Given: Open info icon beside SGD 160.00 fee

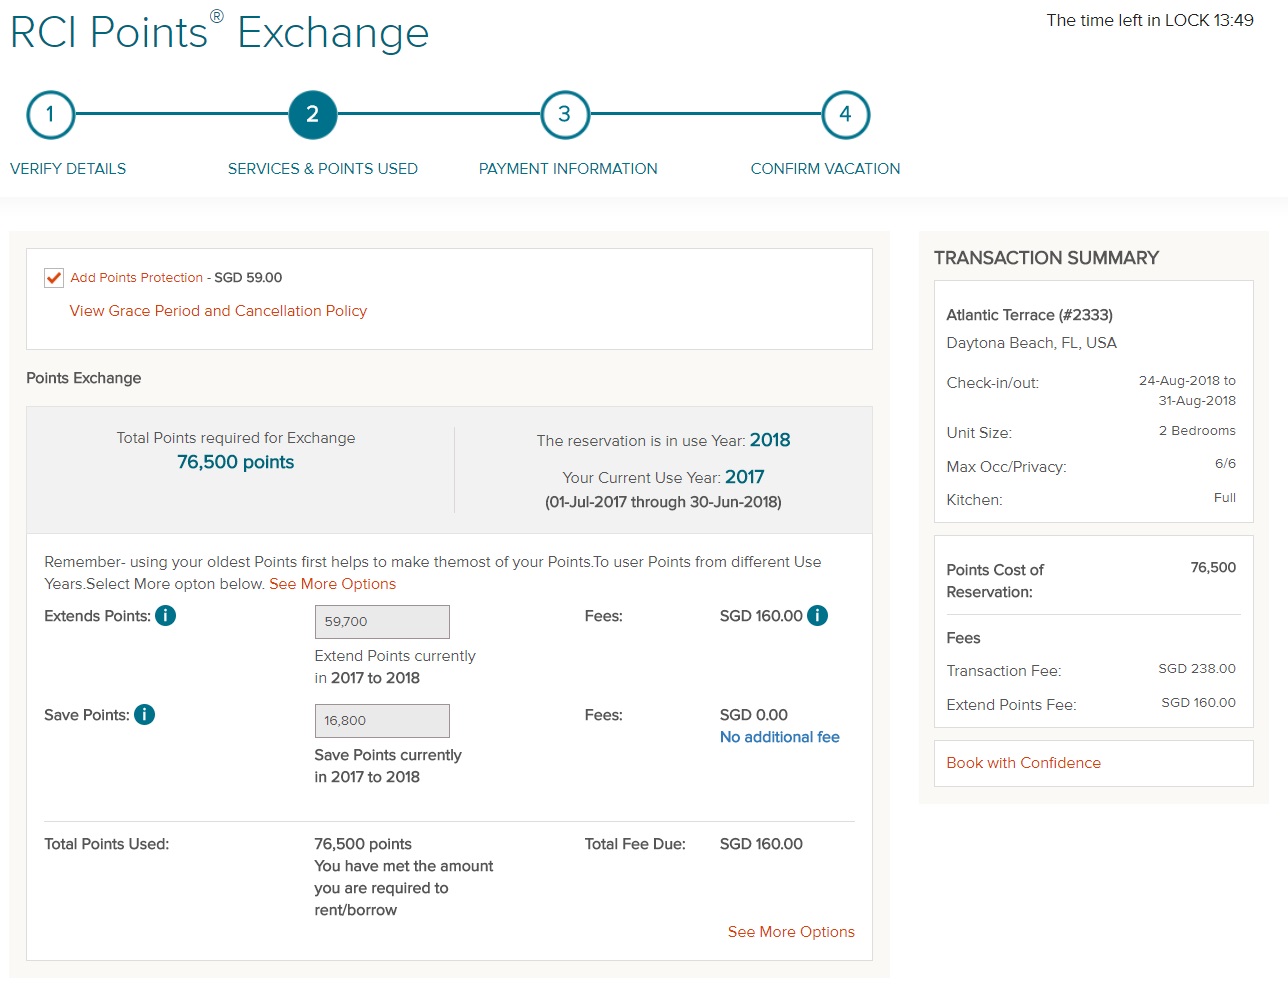Looking at the screenshot, I should click(x=817, y=616).
